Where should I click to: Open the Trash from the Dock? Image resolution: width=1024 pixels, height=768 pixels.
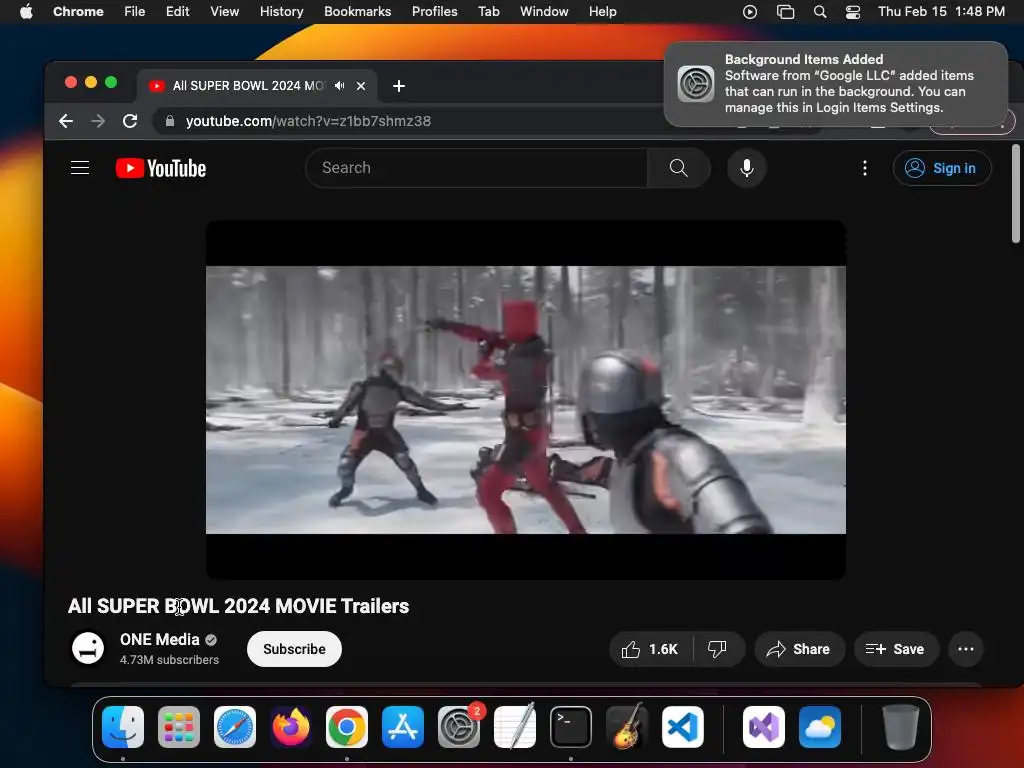pyautogui.click(x=901, y=727)
